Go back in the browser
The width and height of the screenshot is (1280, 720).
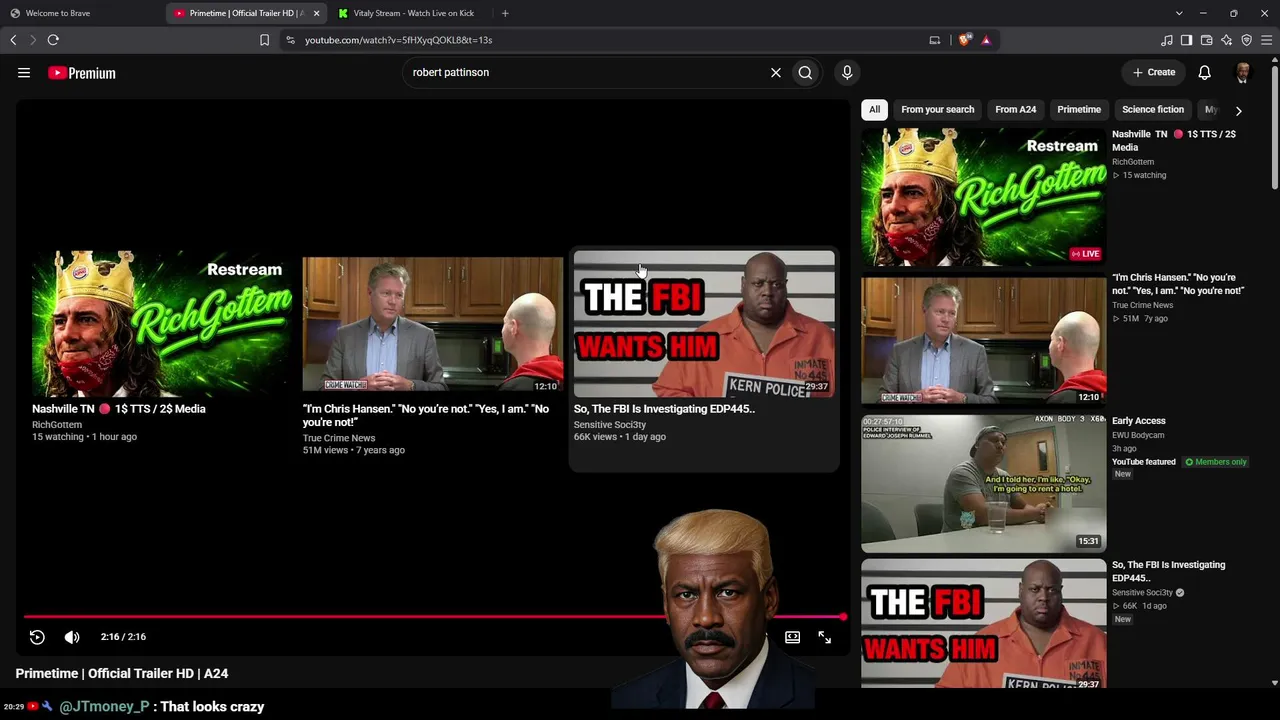click(13, 40)
